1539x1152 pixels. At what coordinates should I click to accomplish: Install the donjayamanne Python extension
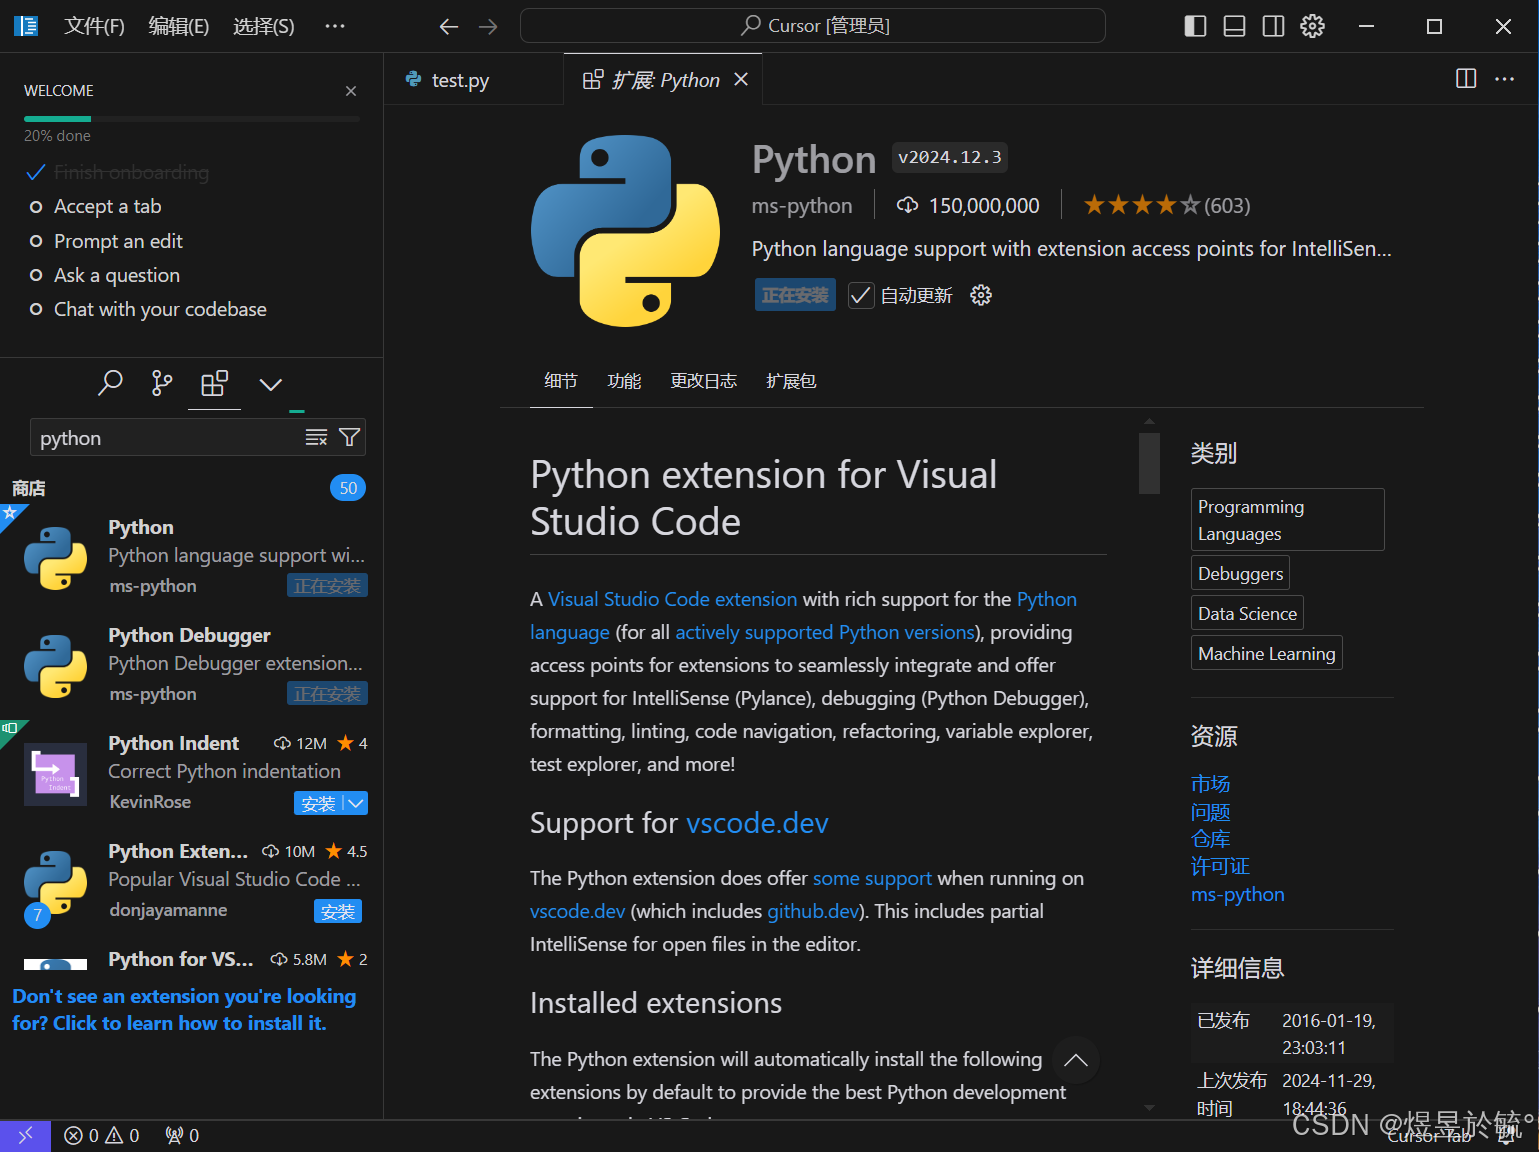coord(338,911)
